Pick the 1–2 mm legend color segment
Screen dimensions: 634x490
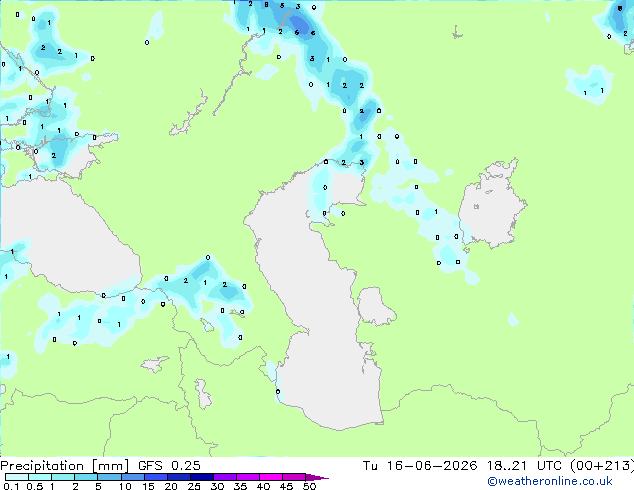(63, 477)
